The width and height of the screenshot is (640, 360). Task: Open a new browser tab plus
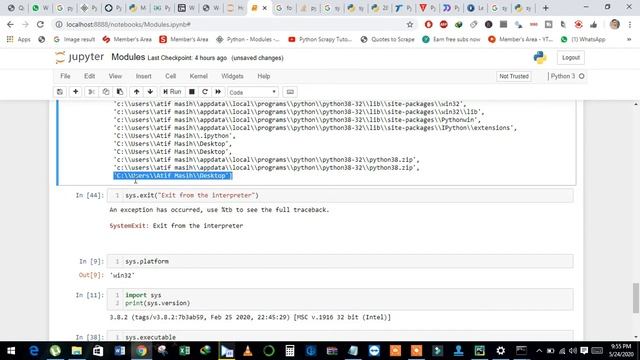[545, 8]
